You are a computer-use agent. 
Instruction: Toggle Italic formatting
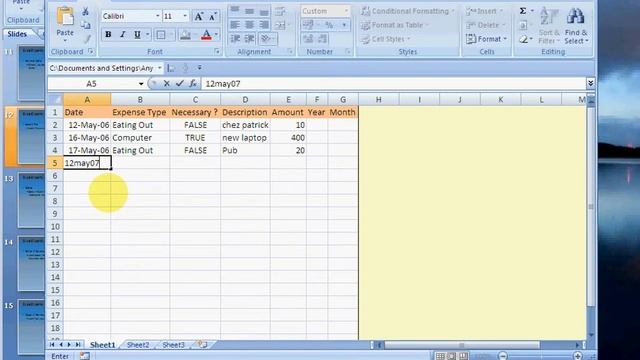pyautogui.click(x=122, y=35)
